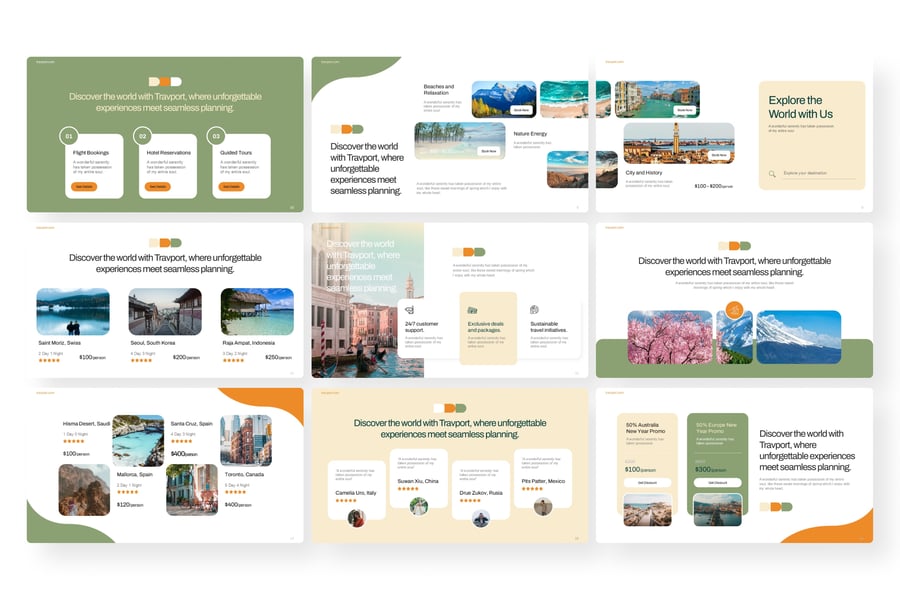Open the pink cherry blossom image
The height and width of the screenshot is (600, 900).
[669, 337]
